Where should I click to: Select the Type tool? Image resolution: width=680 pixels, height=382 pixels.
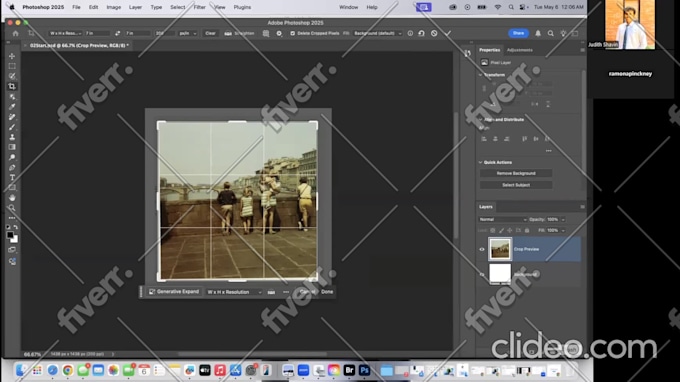click(12, 177)
